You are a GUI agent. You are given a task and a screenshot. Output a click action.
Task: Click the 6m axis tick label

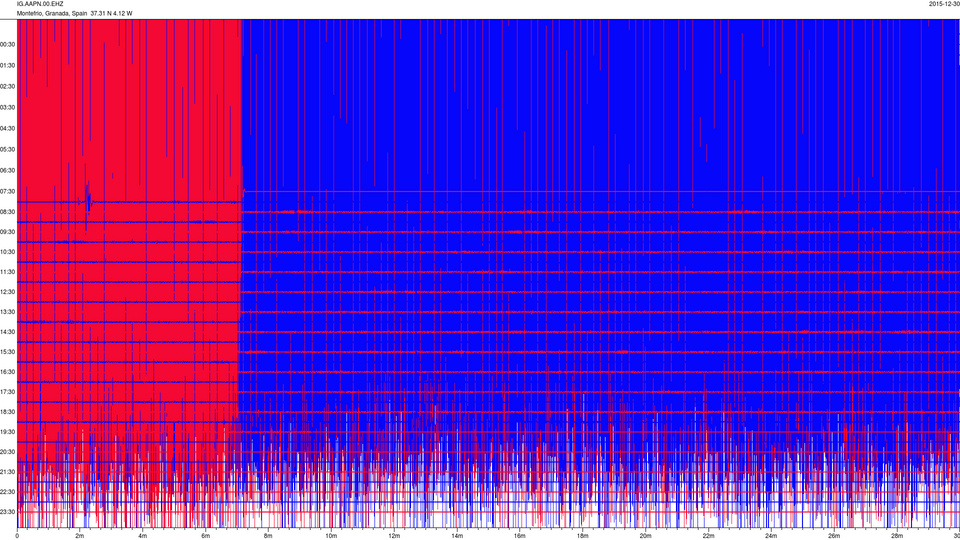point(206,536)
